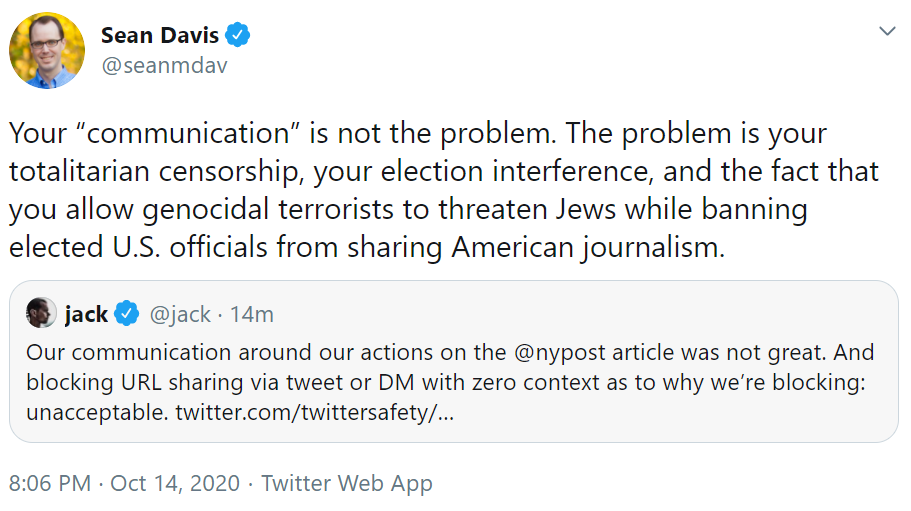
Task: Click jack's blue verified checkmark badge
Action: [x=127, y=314]
